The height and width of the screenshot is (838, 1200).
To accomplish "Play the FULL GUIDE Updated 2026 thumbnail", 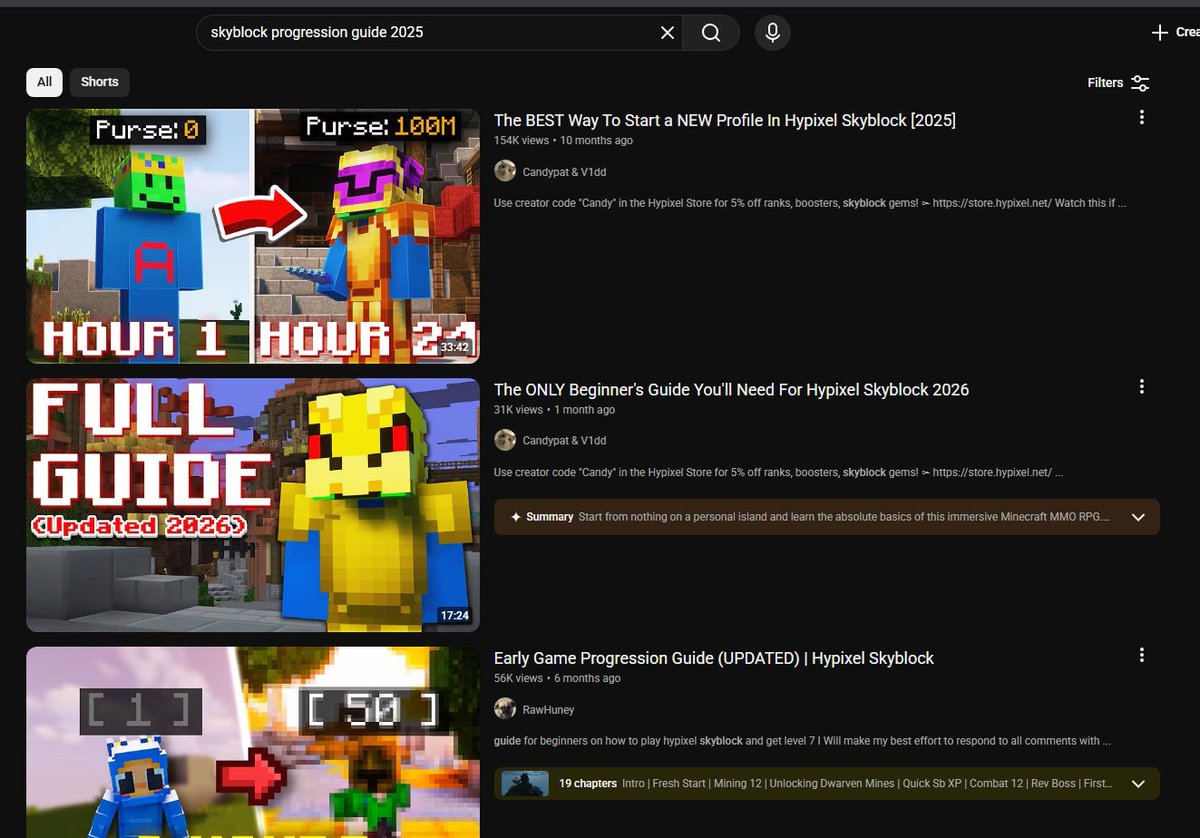I will pos(253,505).
